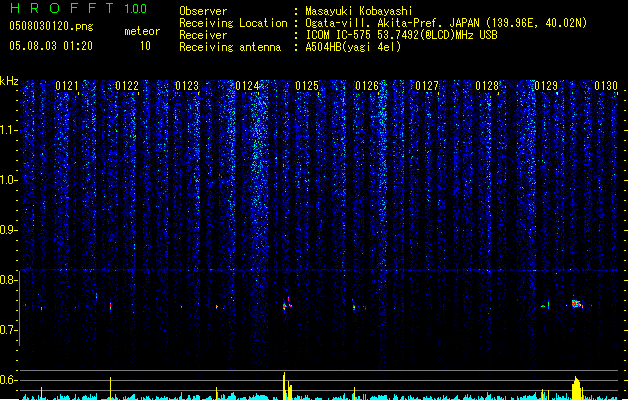Click the 0.8 kHz axis label
This screenshot has width=629, height=400.
click(x=8, y=280)
